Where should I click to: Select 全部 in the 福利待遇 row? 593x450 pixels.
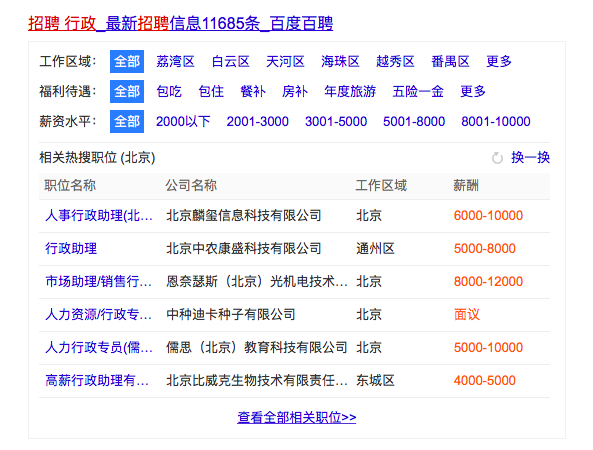point(127,91)
